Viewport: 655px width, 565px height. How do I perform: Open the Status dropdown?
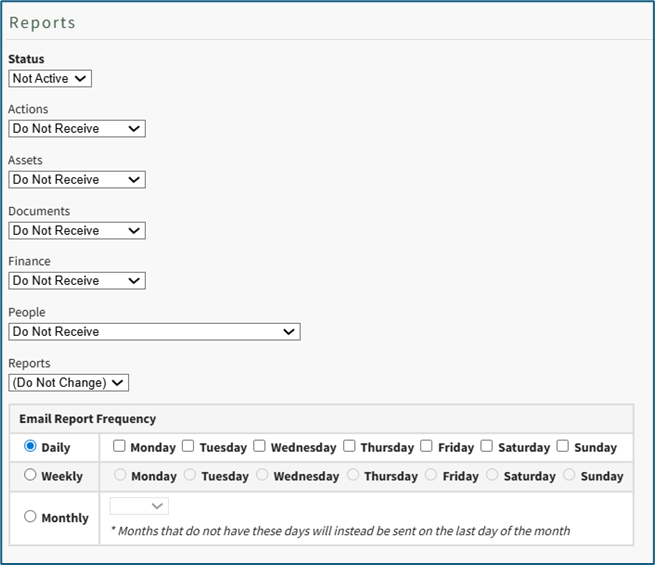(50, 78)
